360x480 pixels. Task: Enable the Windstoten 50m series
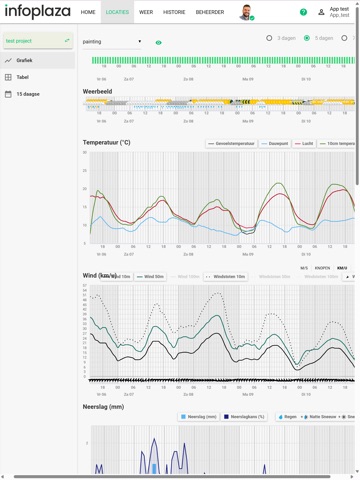click(x=271, y=277)
